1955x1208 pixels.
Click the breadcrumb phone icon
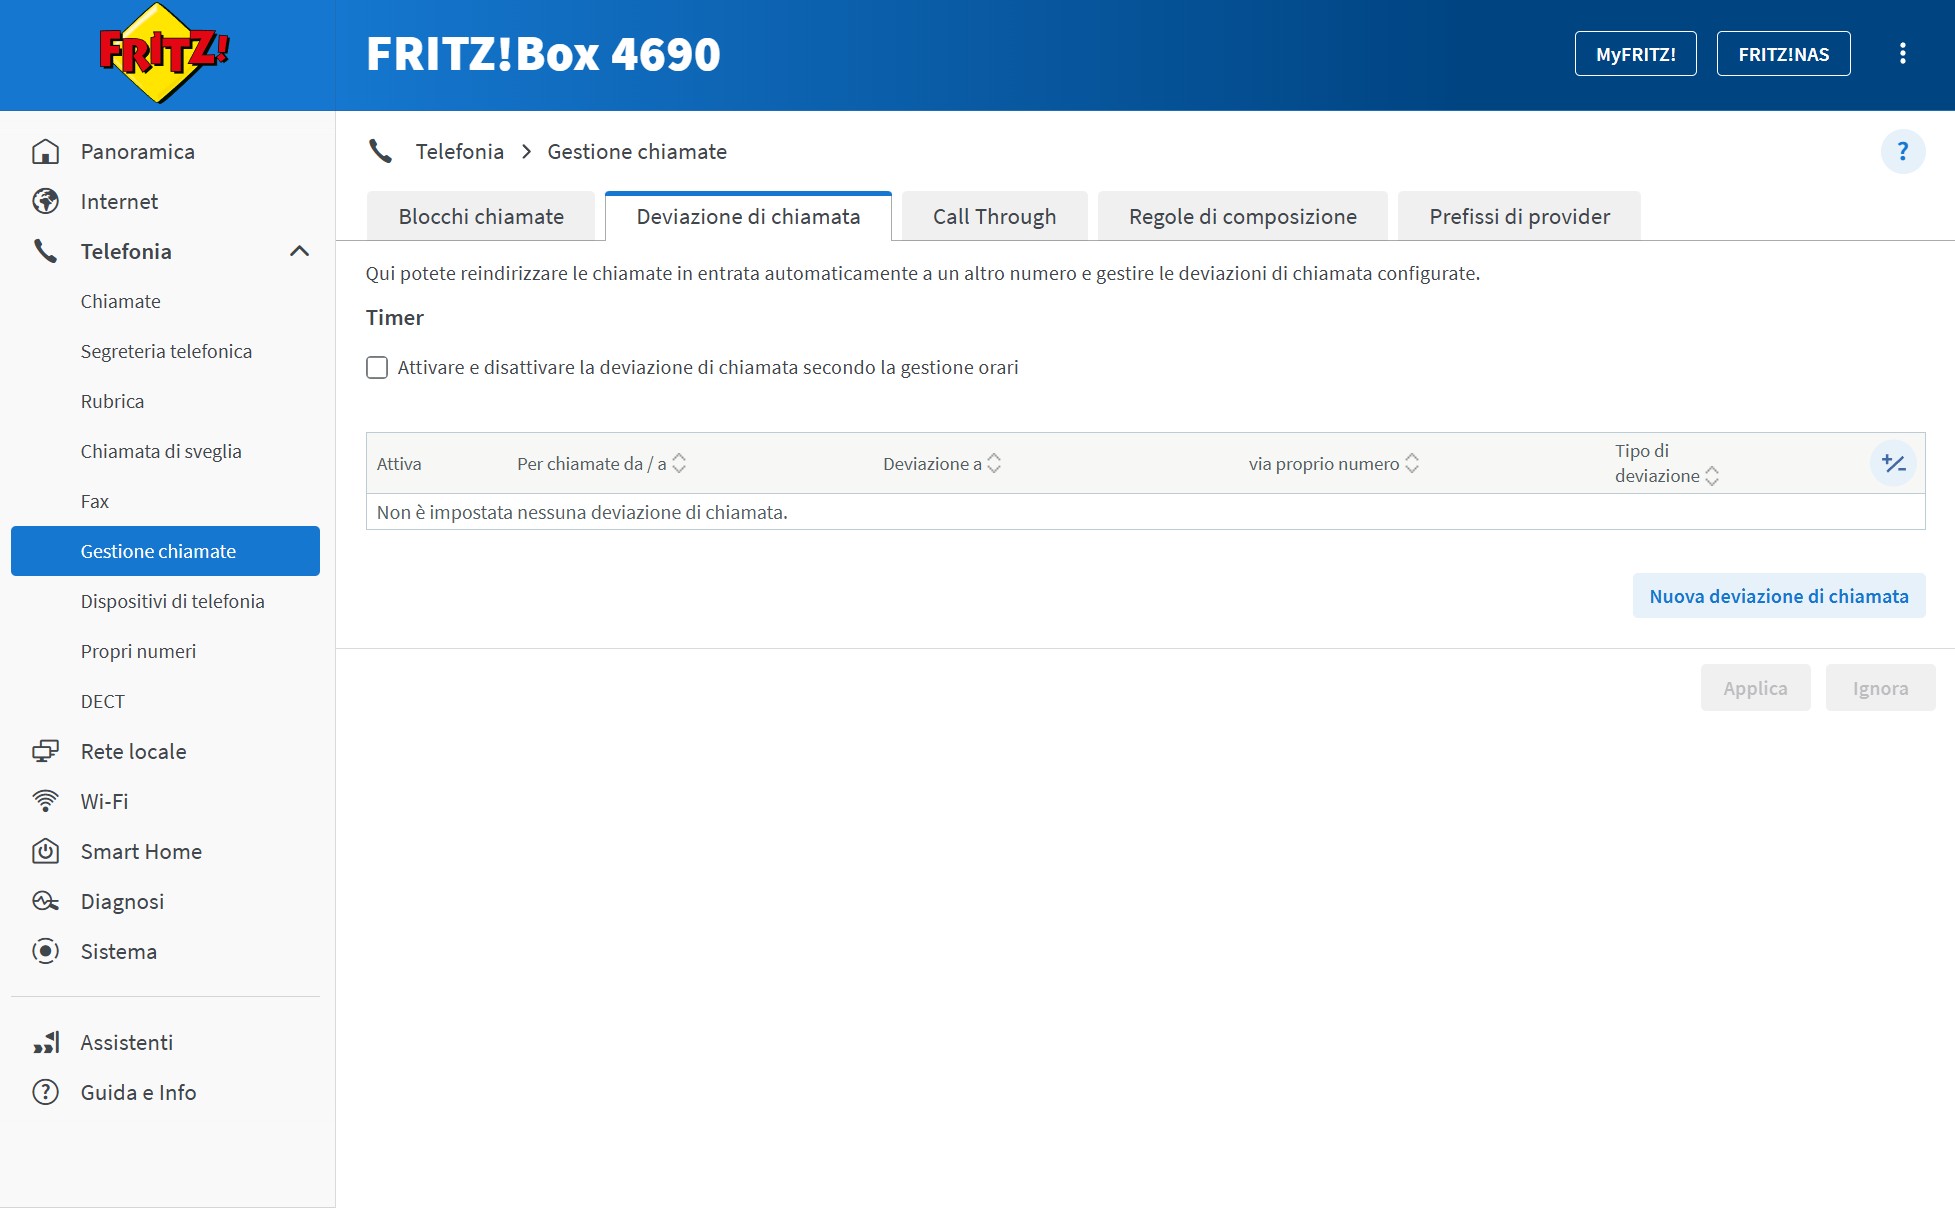[380, 152]
